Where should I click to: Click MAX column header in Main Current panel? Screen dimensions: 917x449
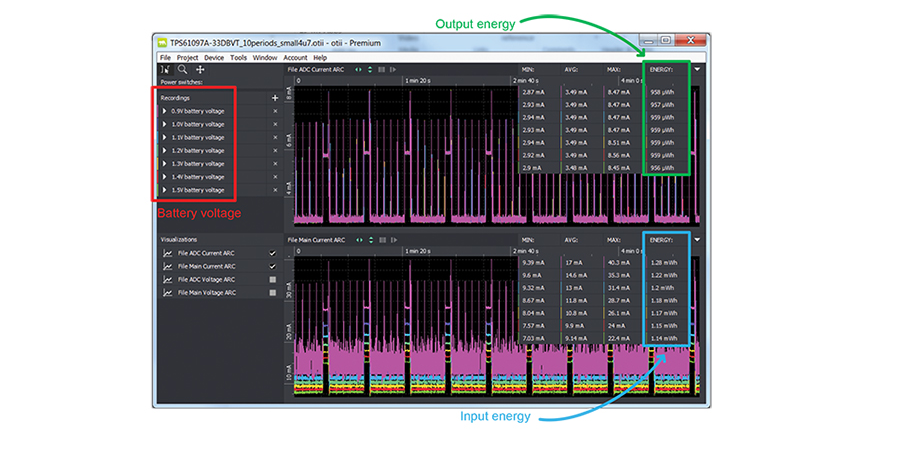coord(613,240)
